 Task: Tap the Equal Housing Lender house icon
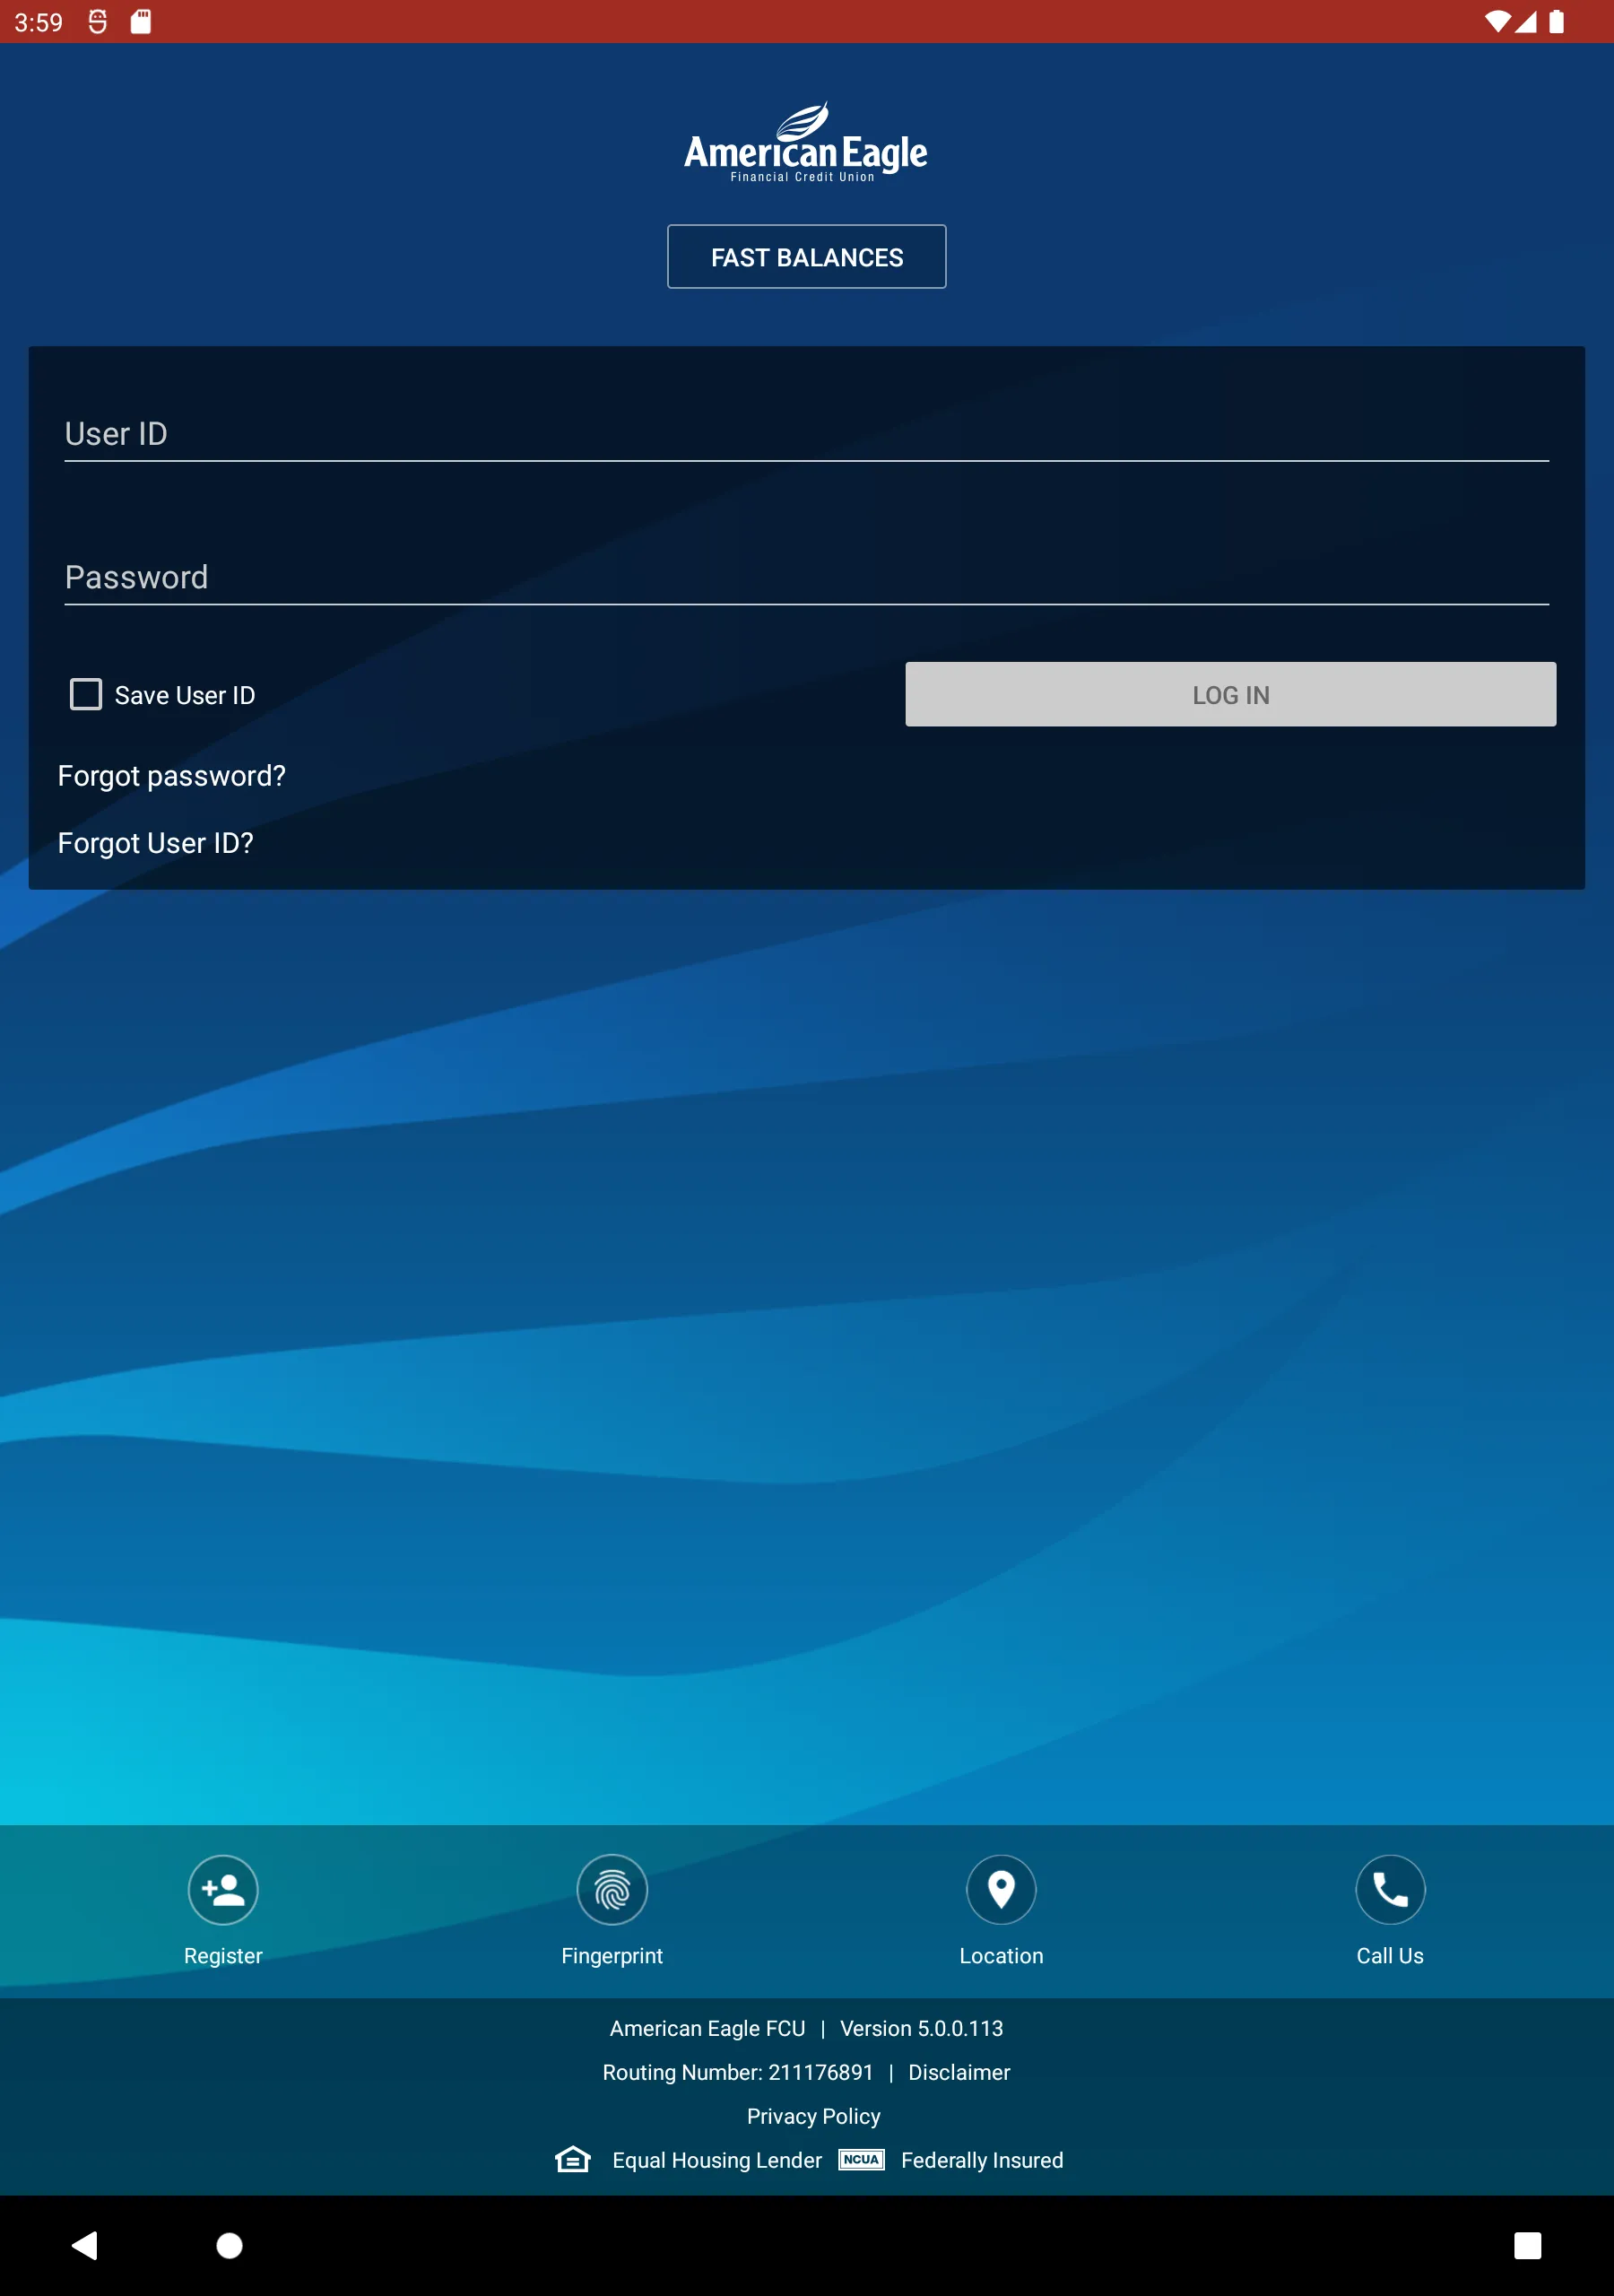click(x=573, y=2159)
